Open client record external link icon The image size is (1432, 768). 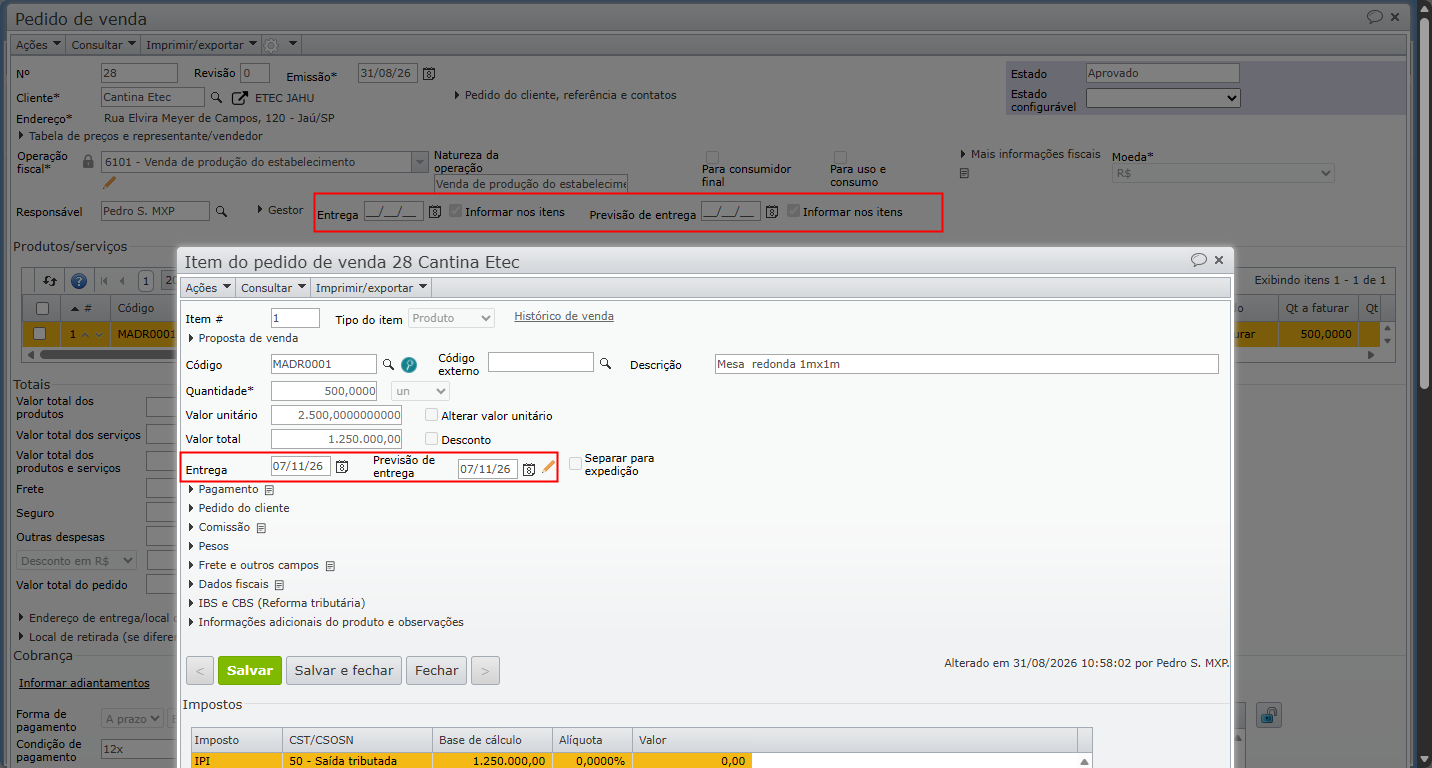(239, 97)
